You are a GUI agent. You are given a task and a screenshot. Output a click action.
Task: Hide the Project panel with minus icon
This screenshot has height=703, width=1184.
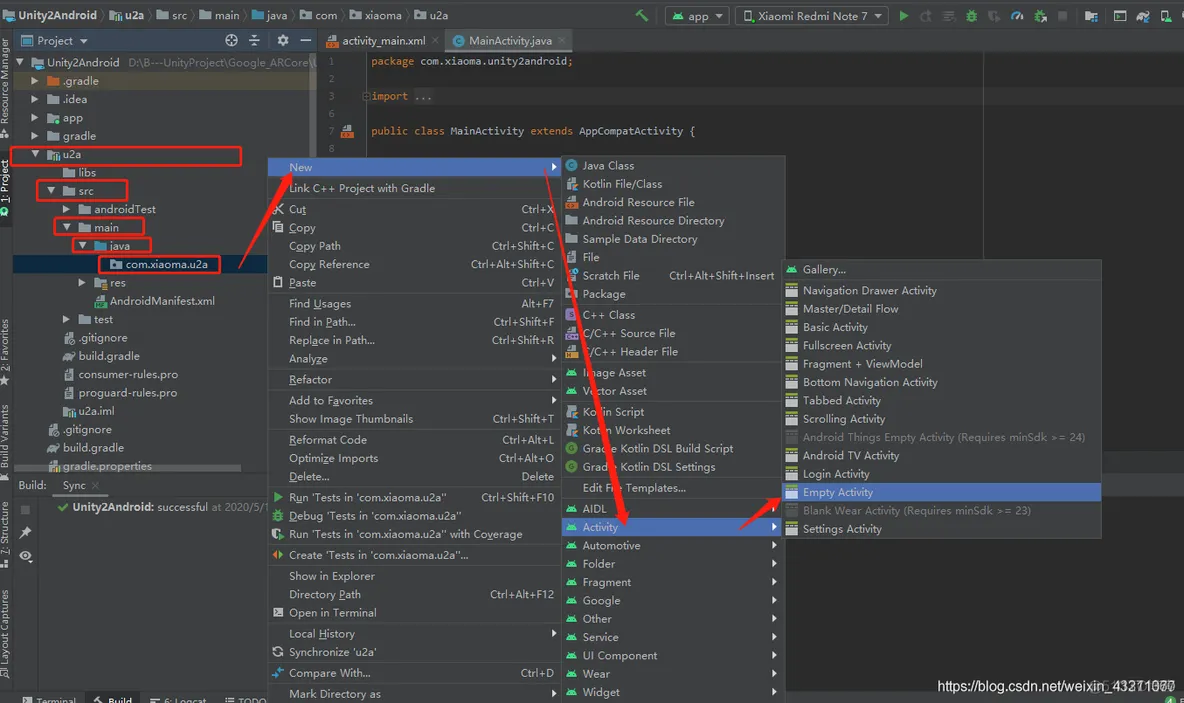pos(305,40)
